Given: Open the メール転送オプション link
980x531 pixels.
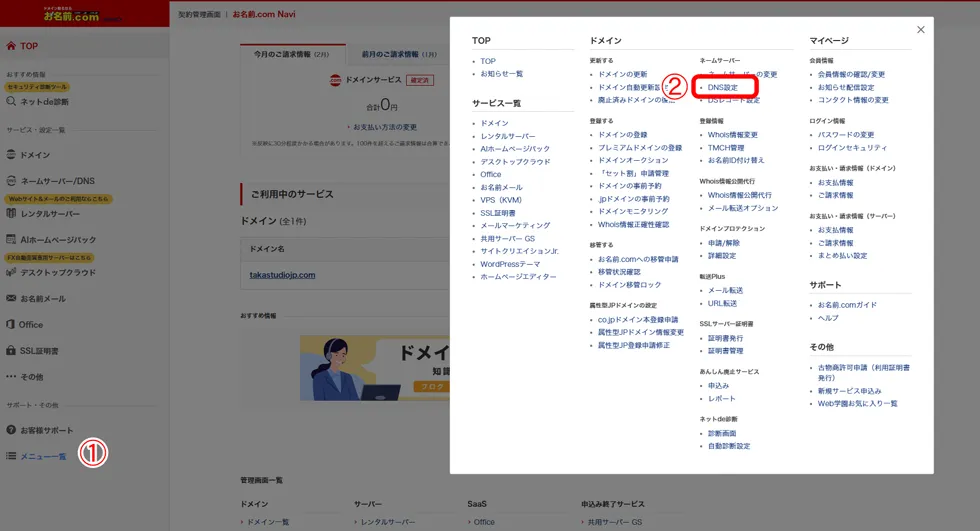Looking at the screenshot, I should (x=742, y=209).
